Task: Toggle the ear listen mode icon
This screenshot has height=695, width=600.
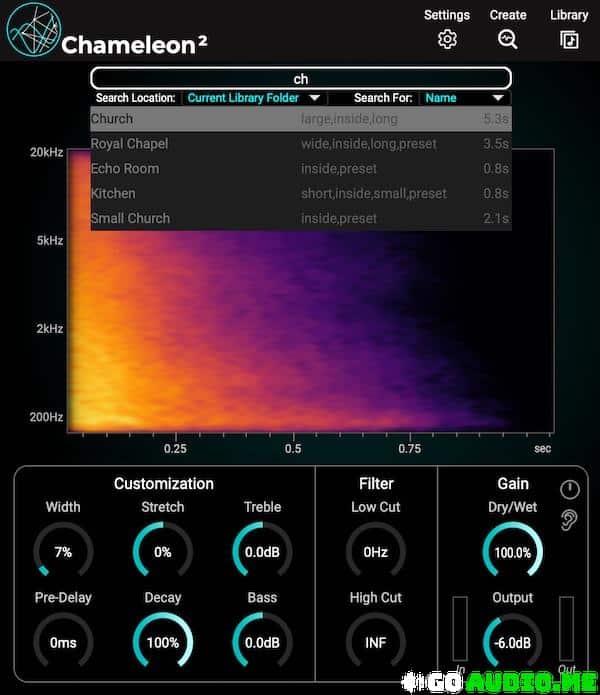Action: (569, 520)
